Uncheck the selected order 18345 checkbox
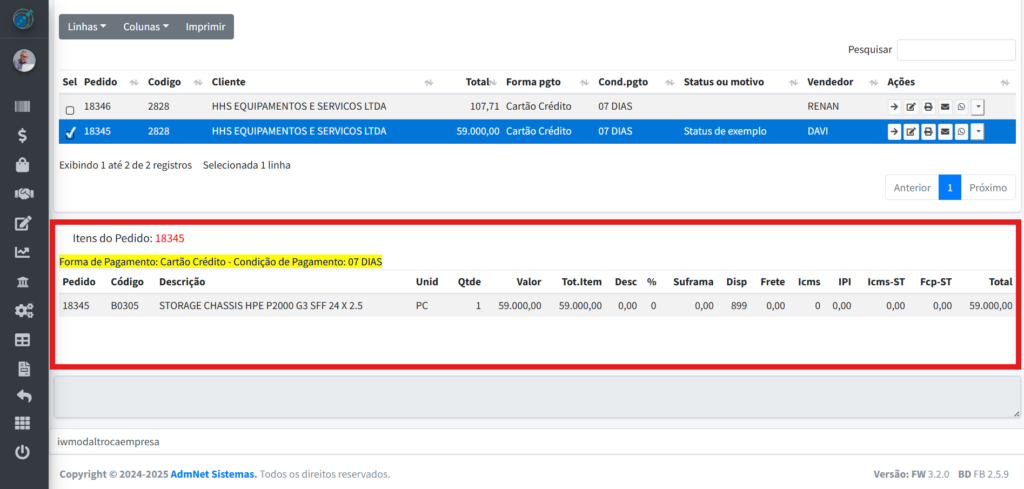Image resolution: width=1024 pixels, height=489 pixels. point(70,132)
